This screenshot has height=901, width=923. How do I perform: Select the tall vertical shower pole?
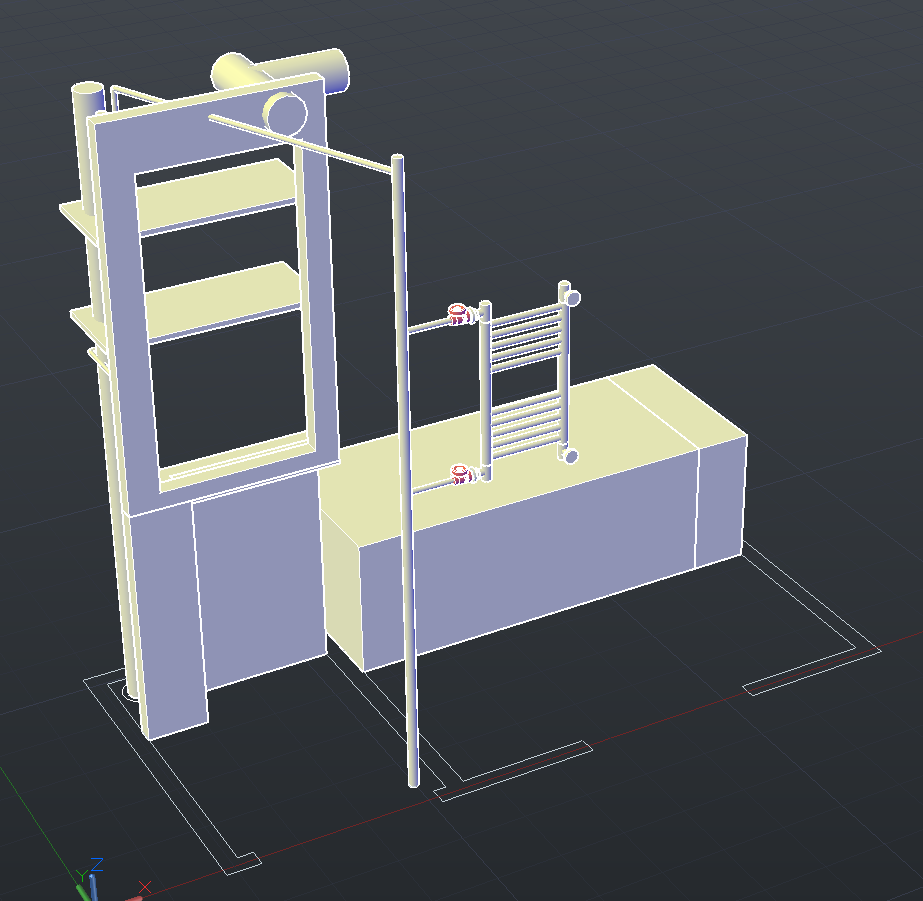click(406, 471)
